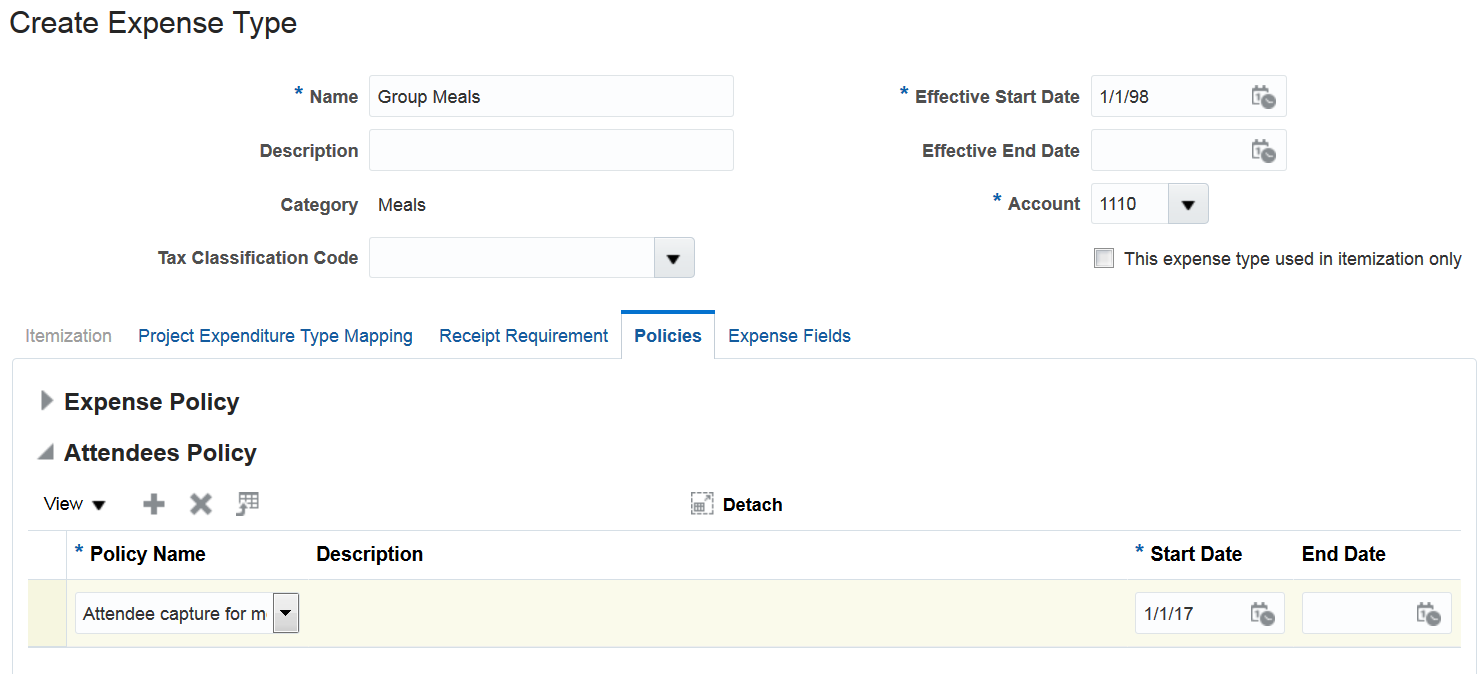This screenshot has width=1479, height=674.
Task: Open the policy Start Date calendar picker
Action: pyautogui.click(x=1263, y=614)
